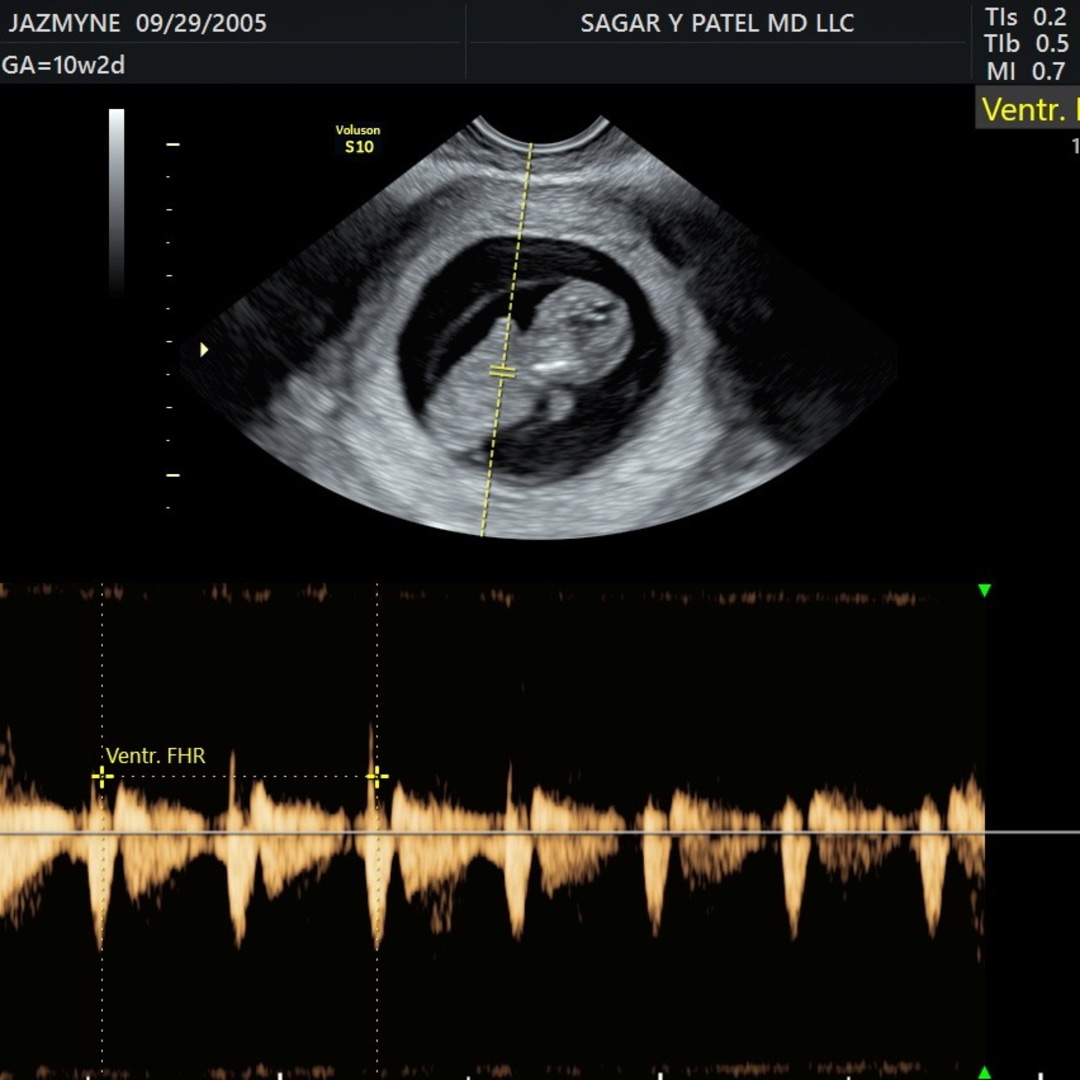Click the GA=10w2d gestational age label
Screen dimensions: 1080x1080
coord(63,65)
